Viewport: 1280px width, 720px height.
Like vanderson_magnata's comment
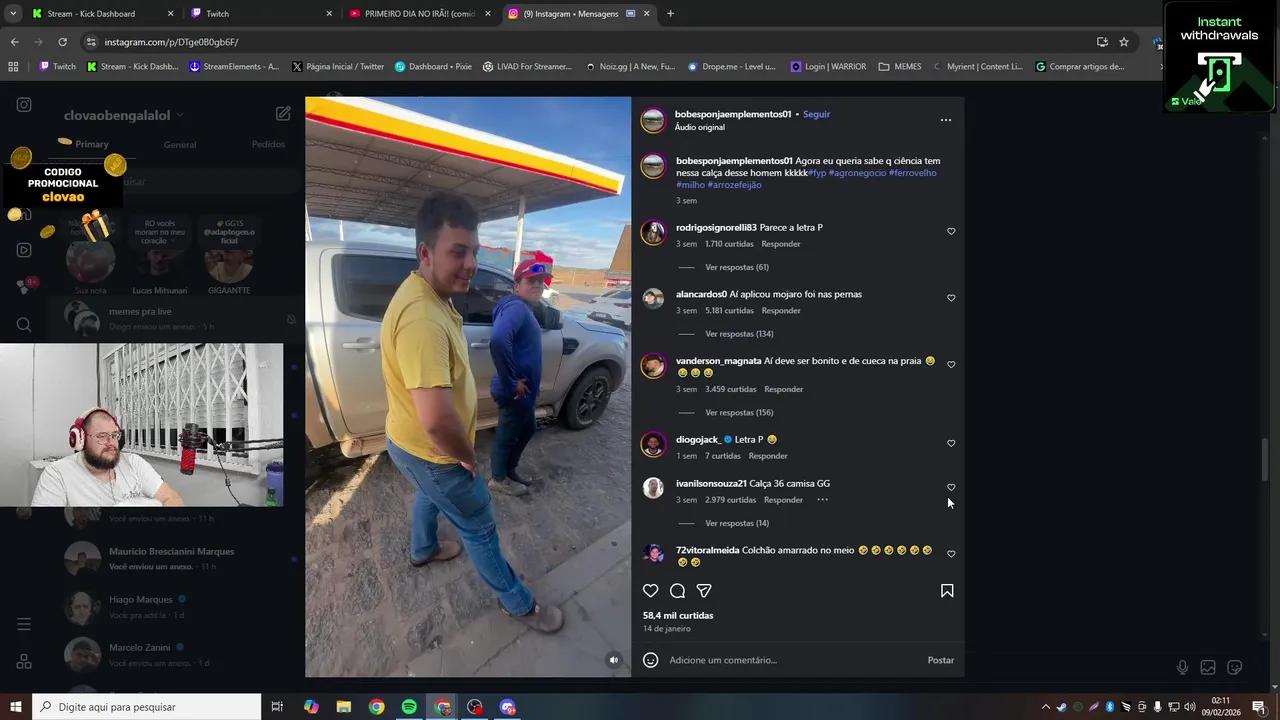[951, 365]
